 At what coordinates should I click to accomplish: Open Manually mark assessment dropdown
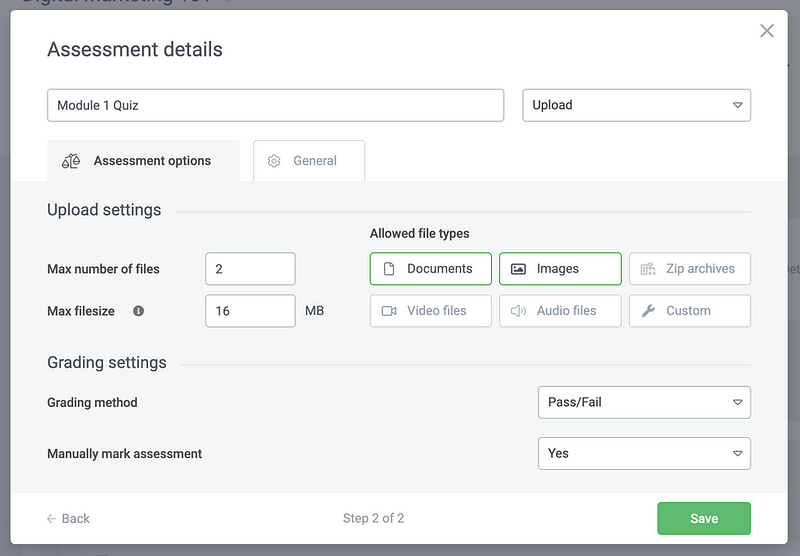[x=644, y=453]
